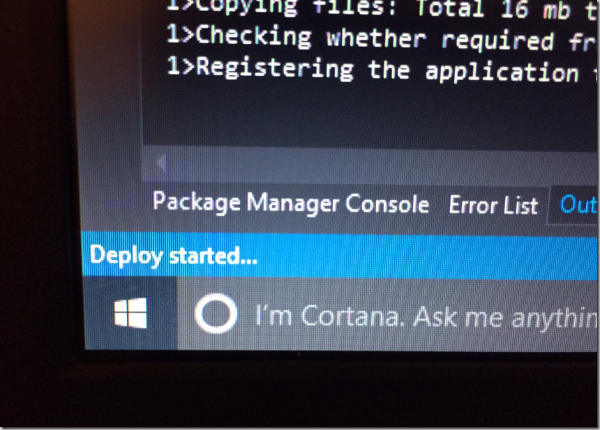Screen dimensions: 600x430
Task: Switch to the Package Manager Console tab
Action: click(x=291, y=203)
